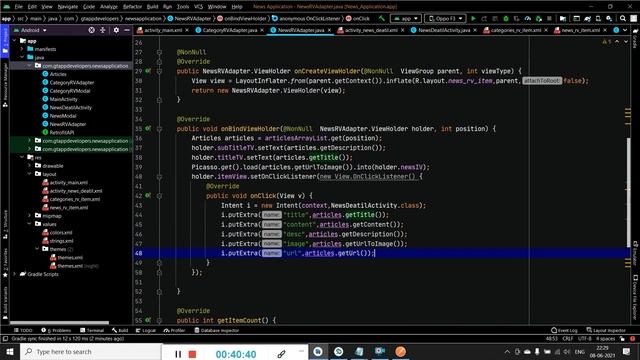Click the recorder link/annotate icon

[x=281, y=354]
